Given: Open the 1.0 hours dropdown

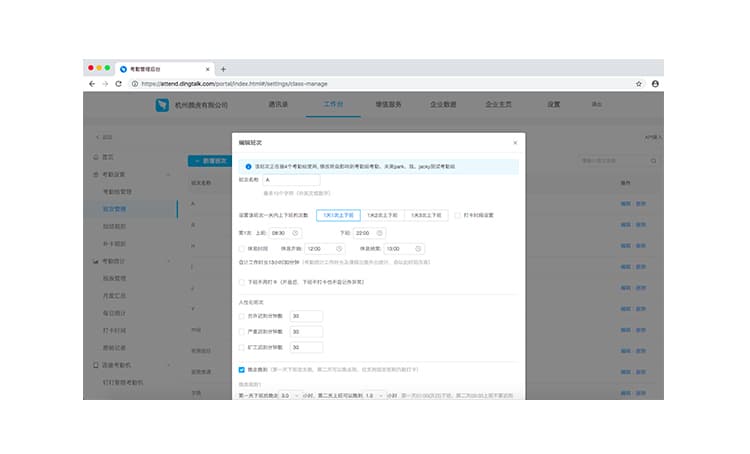Looking at the screenshot, I should 374,395.
